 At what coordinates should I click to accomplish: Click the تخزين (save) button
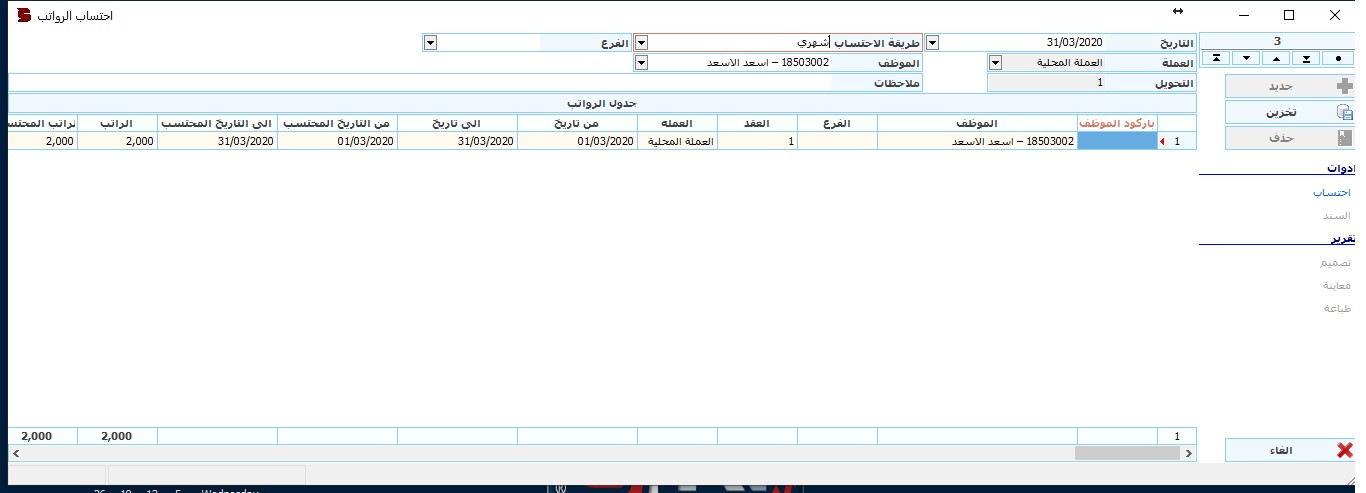click(1290, 113)
